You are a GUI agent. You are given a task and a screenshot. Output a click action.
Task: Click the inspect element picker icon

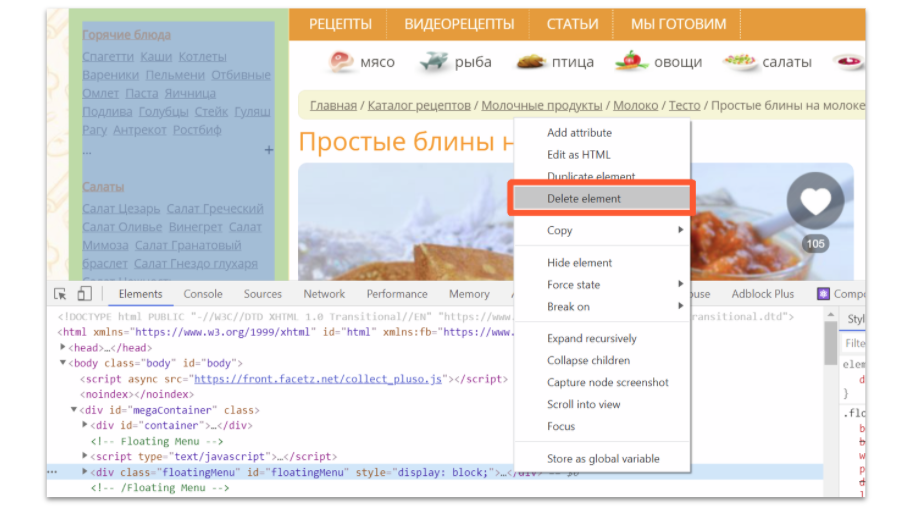tap(60, 294)
